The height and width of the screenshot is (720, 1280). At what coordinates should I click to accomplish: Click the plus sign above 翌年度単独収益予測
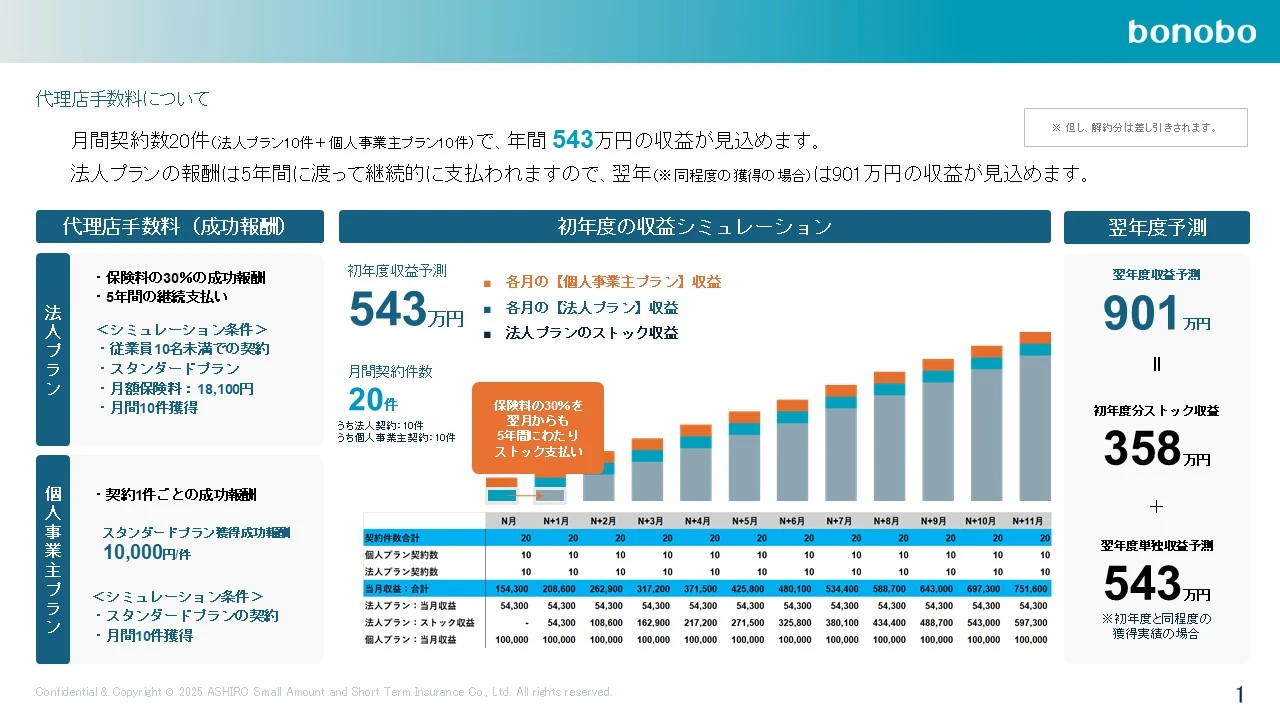tap(1156, 507)
